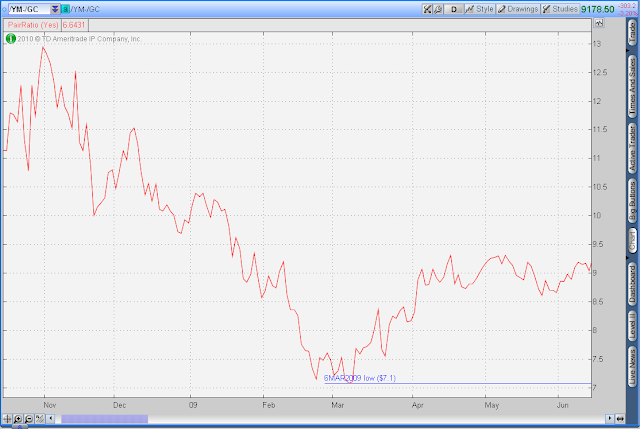Click the Nov label on time axis
Image resolution: width=640 pixels, height=429 pixels.
[x=49, y=405]
